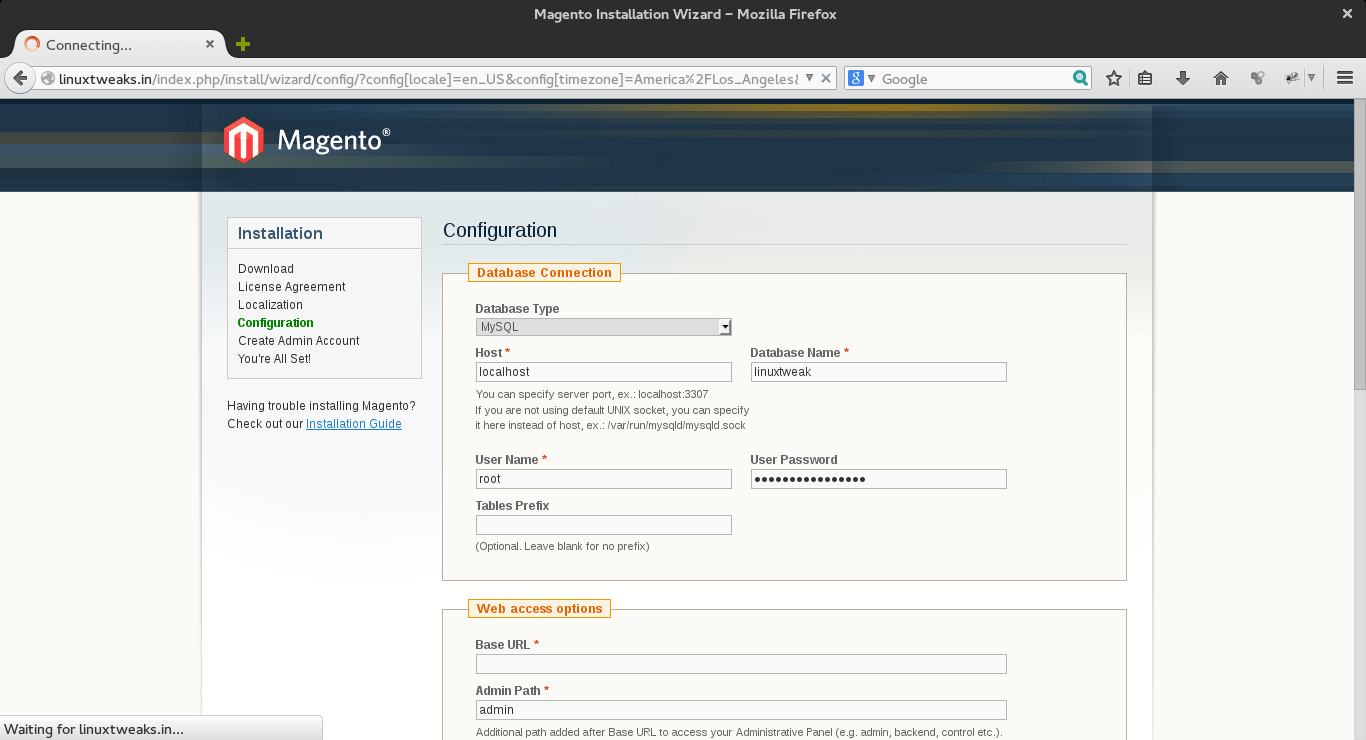Select Localization installation step

click(x=270, y=305)
